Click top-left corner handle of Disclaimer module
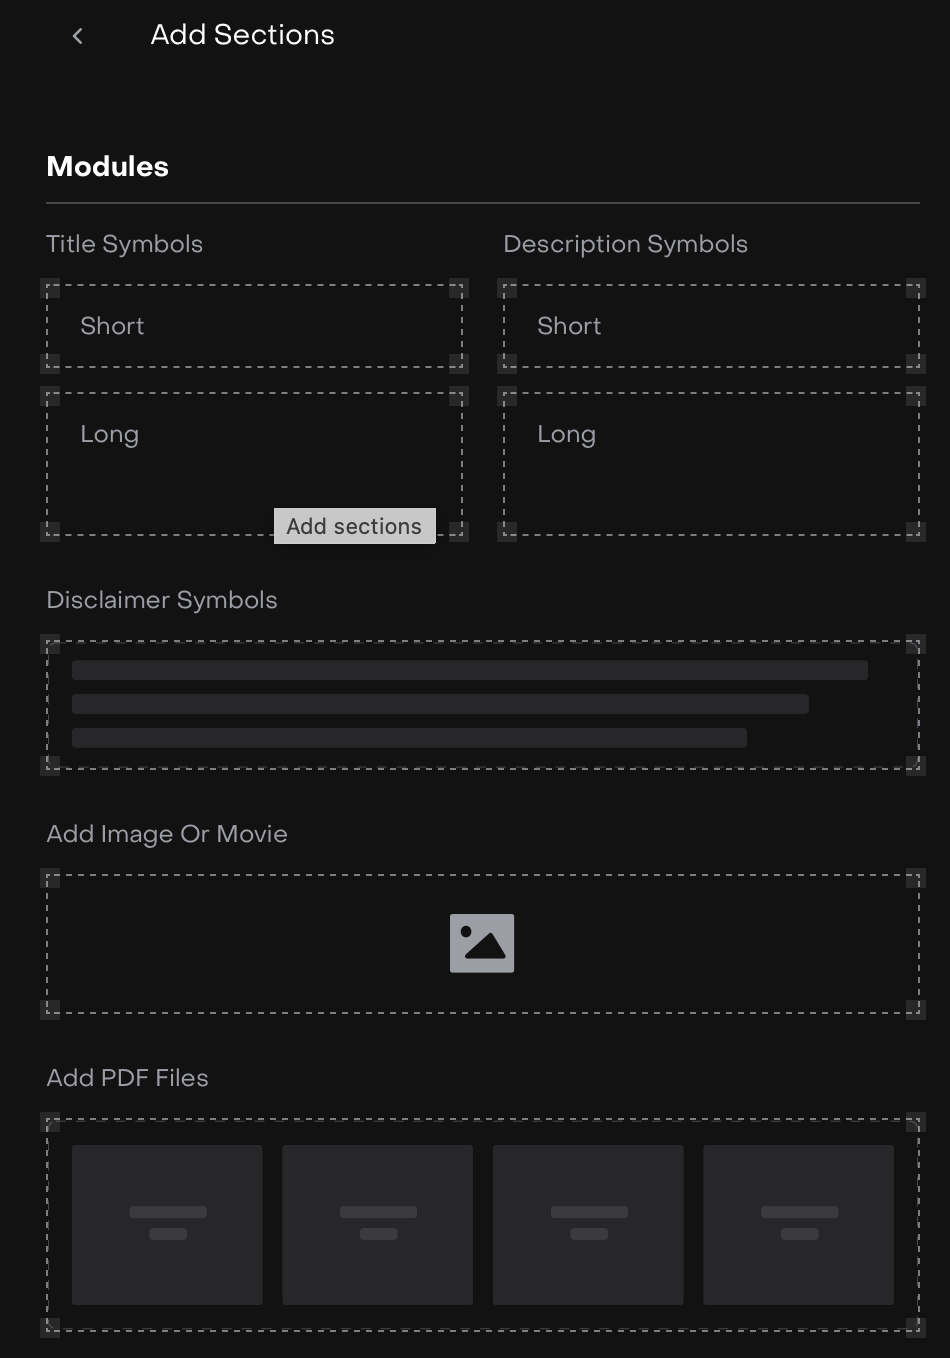 click(x=49, y=643)
